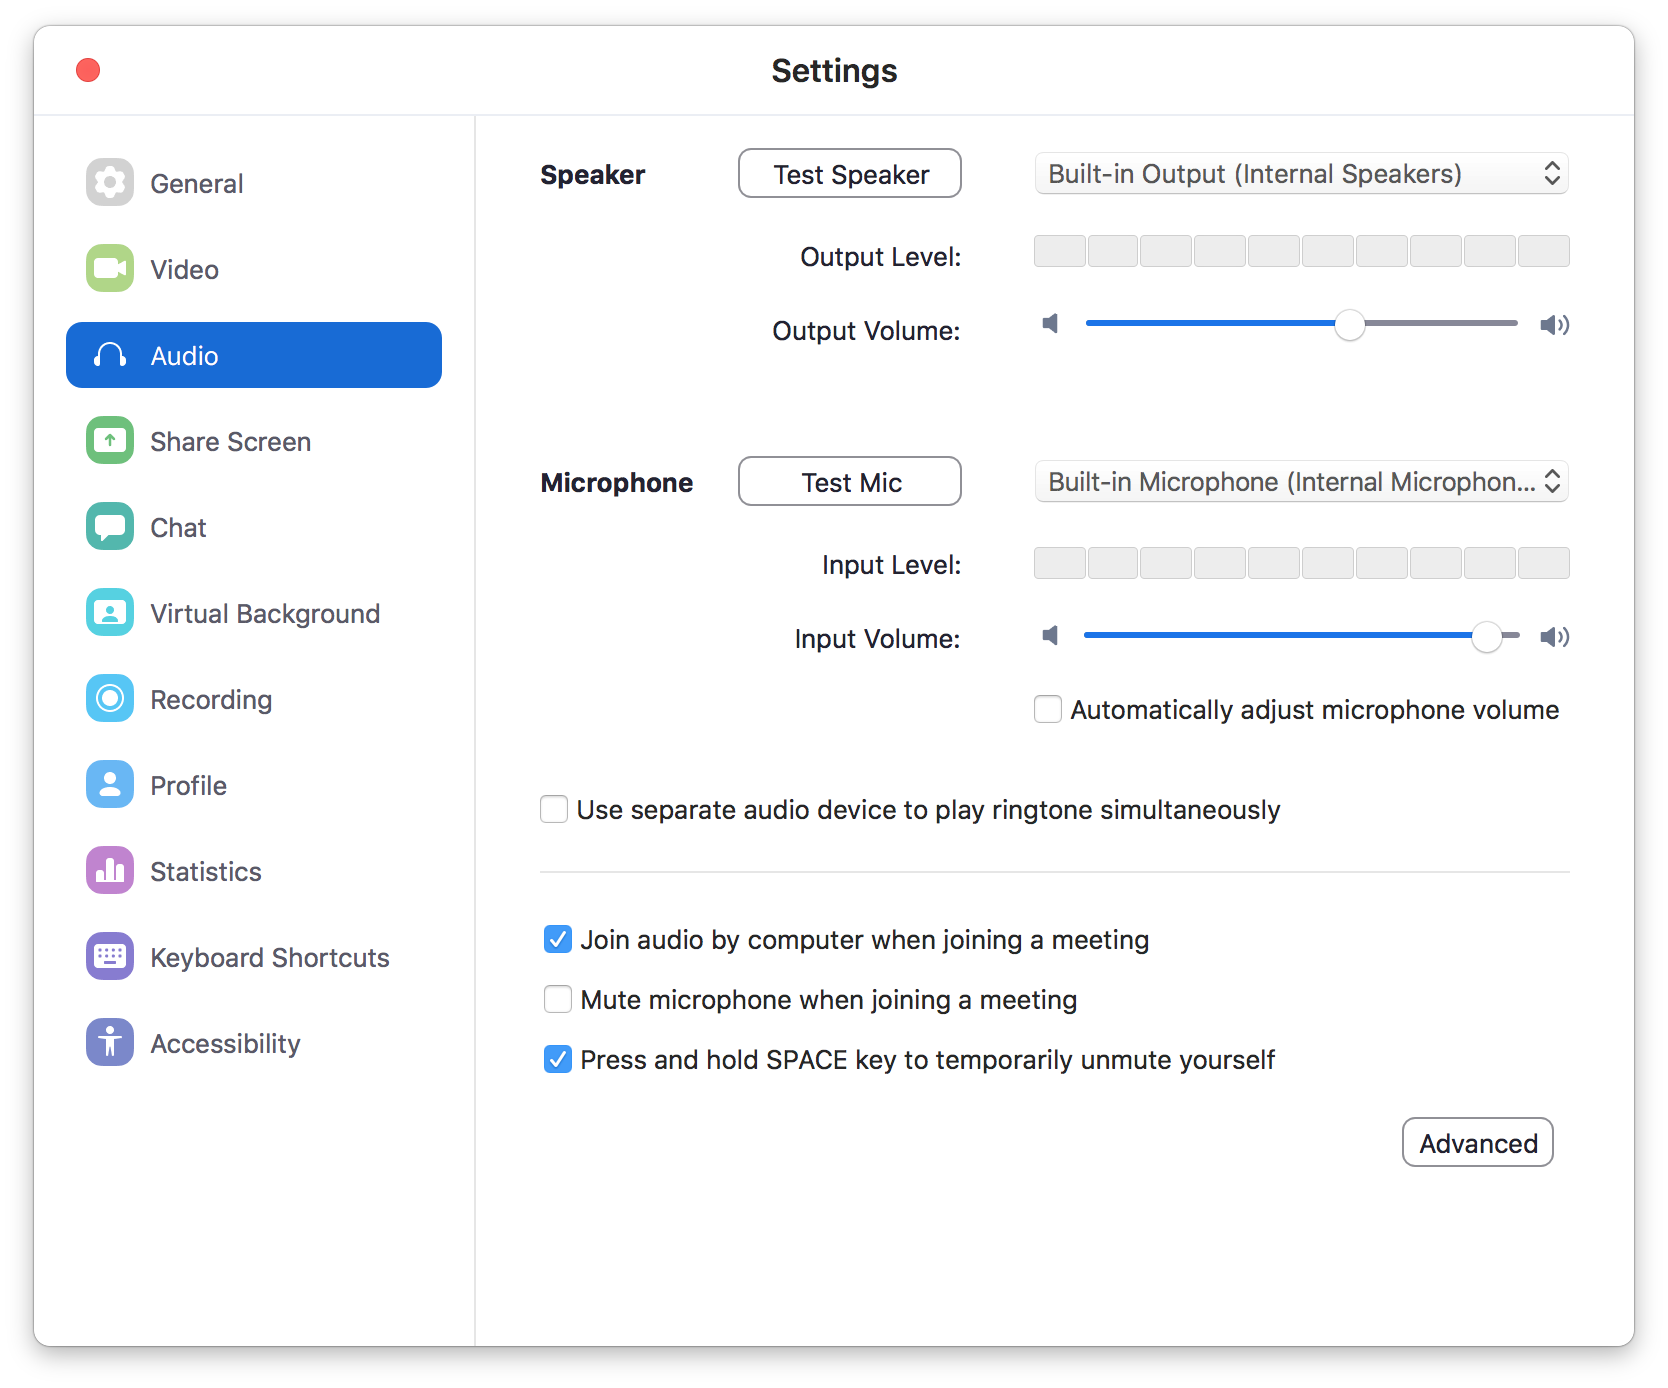
Task: Select the Video camera icon
Action: tap(109, 268)
